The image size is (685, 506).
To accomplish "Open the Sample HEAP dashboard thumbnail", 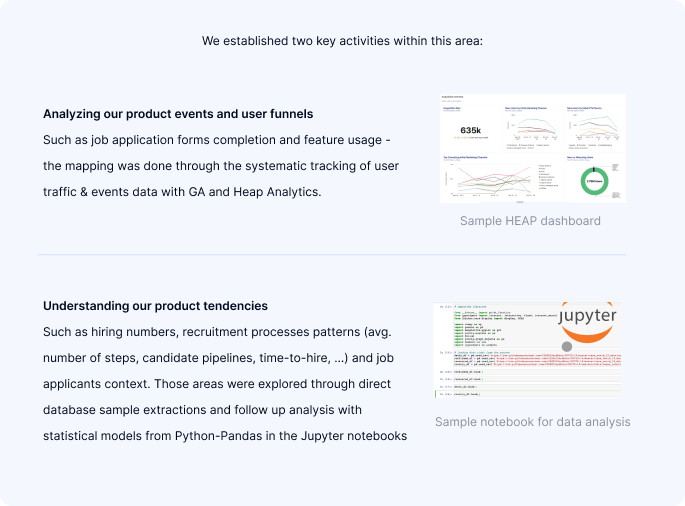I will (x=533, y=148).
